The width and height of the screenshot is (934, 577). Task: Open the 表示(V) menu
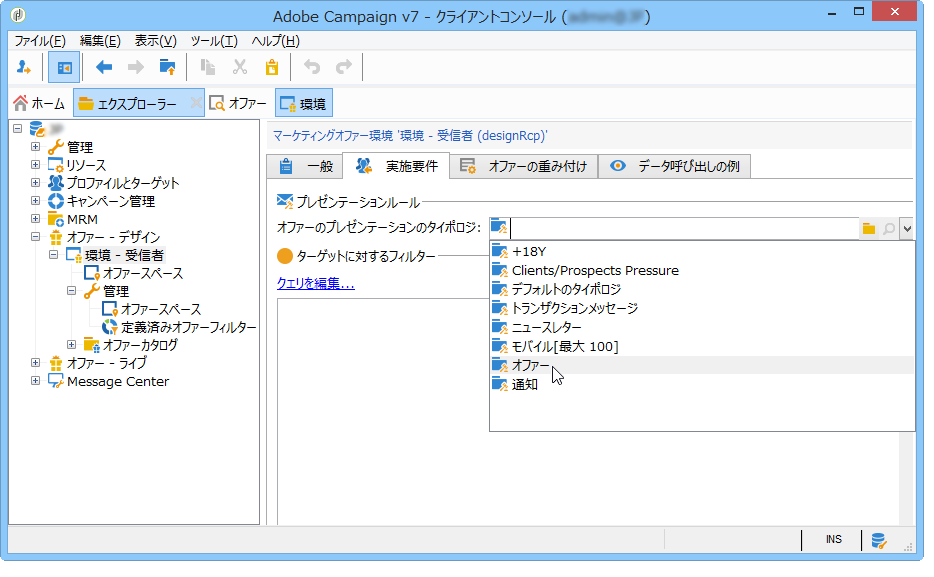(155, 40)
